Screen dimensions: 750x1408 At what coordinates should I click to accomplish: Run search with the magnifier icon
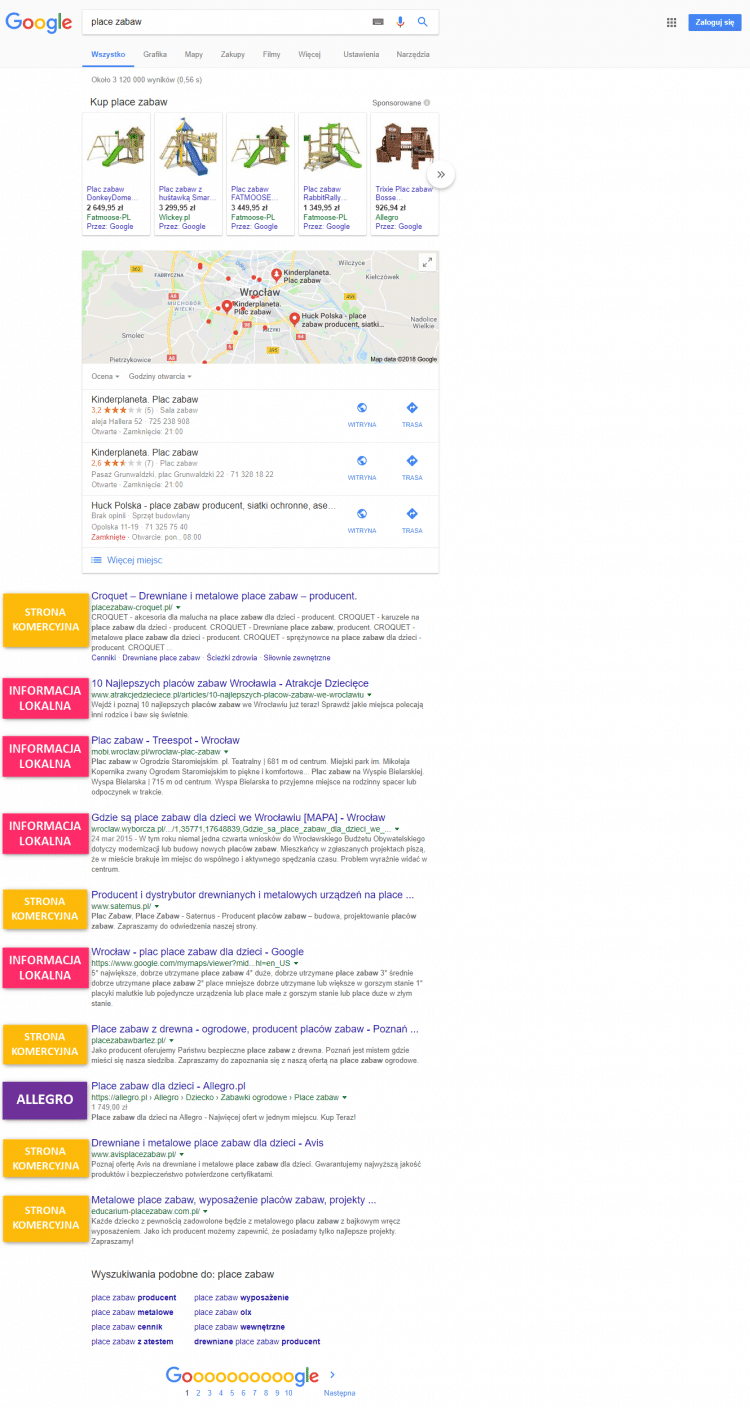point(422,21)
